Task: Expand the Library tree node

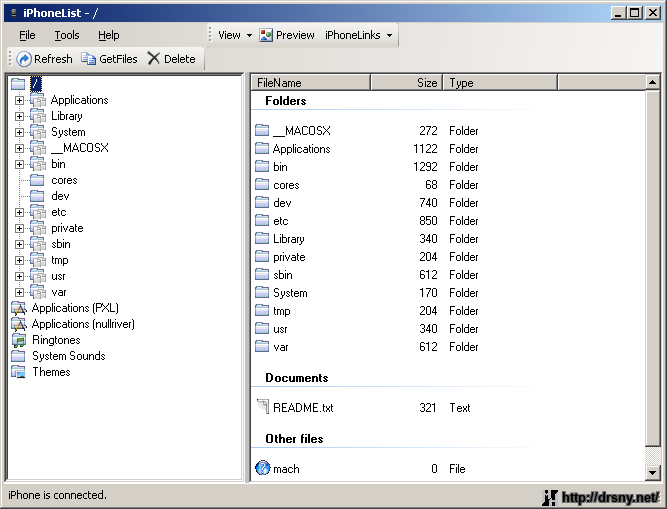Action: click(19, 116)
